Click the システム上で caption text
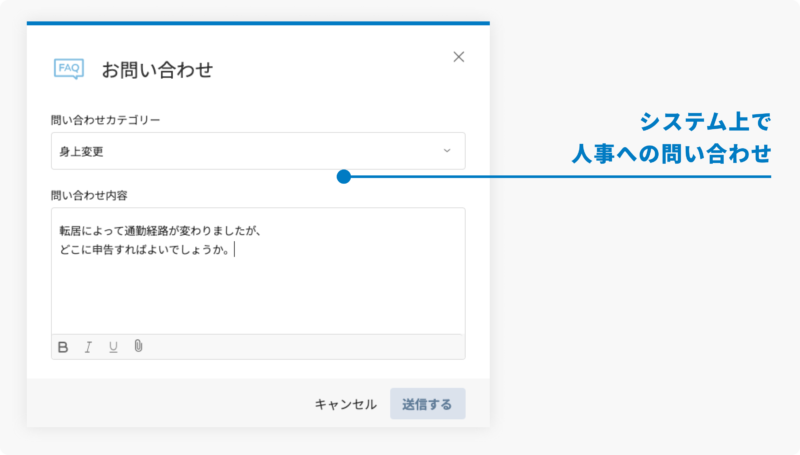The image size is (800, 455). tap(705, 122)
